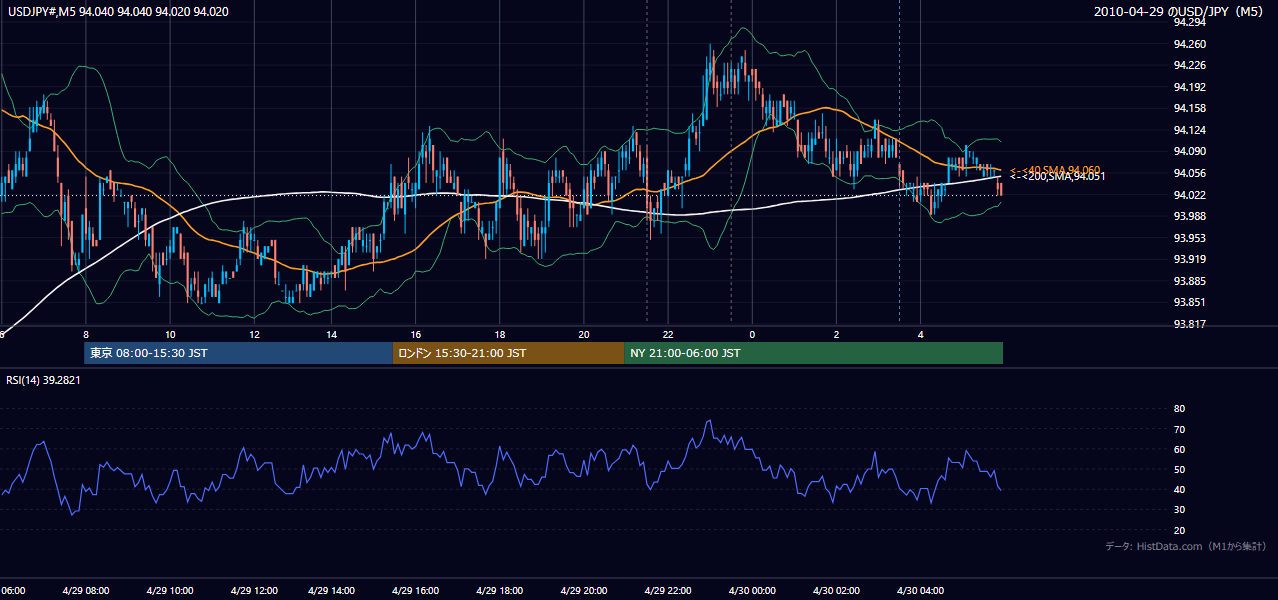Click the RSI scale value 30
Image resolution: width=1278 pixels, height=600 pixels.
pyautogui.click(x=1179, y=510)
